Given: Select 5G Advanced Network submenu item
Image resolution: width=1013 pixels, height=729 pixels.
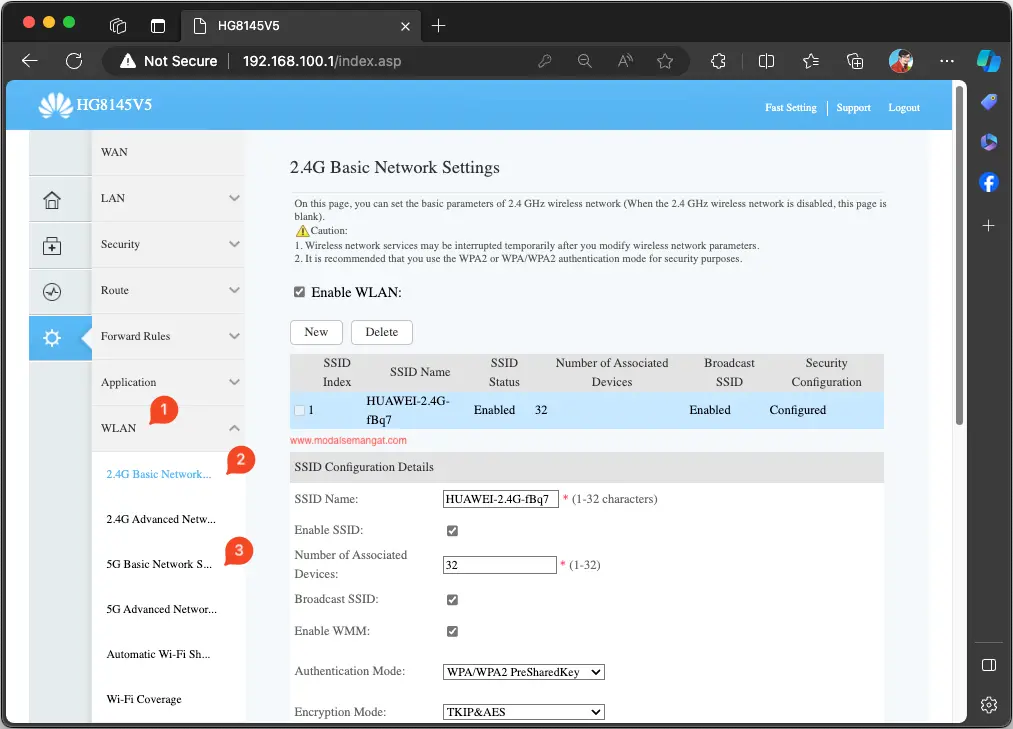Looking at the screenshot, I should 162,609.
